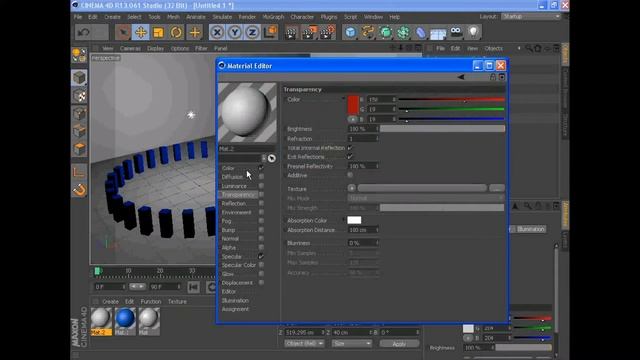Toggle the X axis lock
This screenshot has height=360, width=640.
click(x=217, y=32)
